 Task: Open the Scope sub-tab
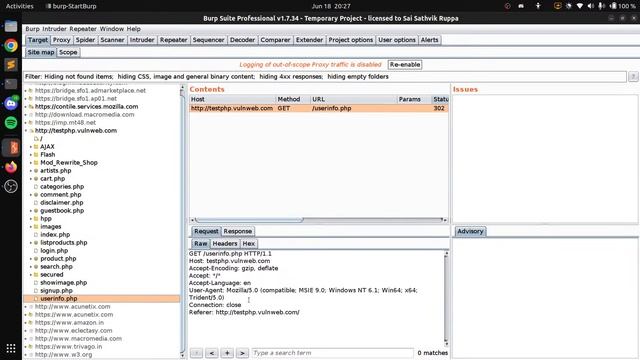click(68, 52)
